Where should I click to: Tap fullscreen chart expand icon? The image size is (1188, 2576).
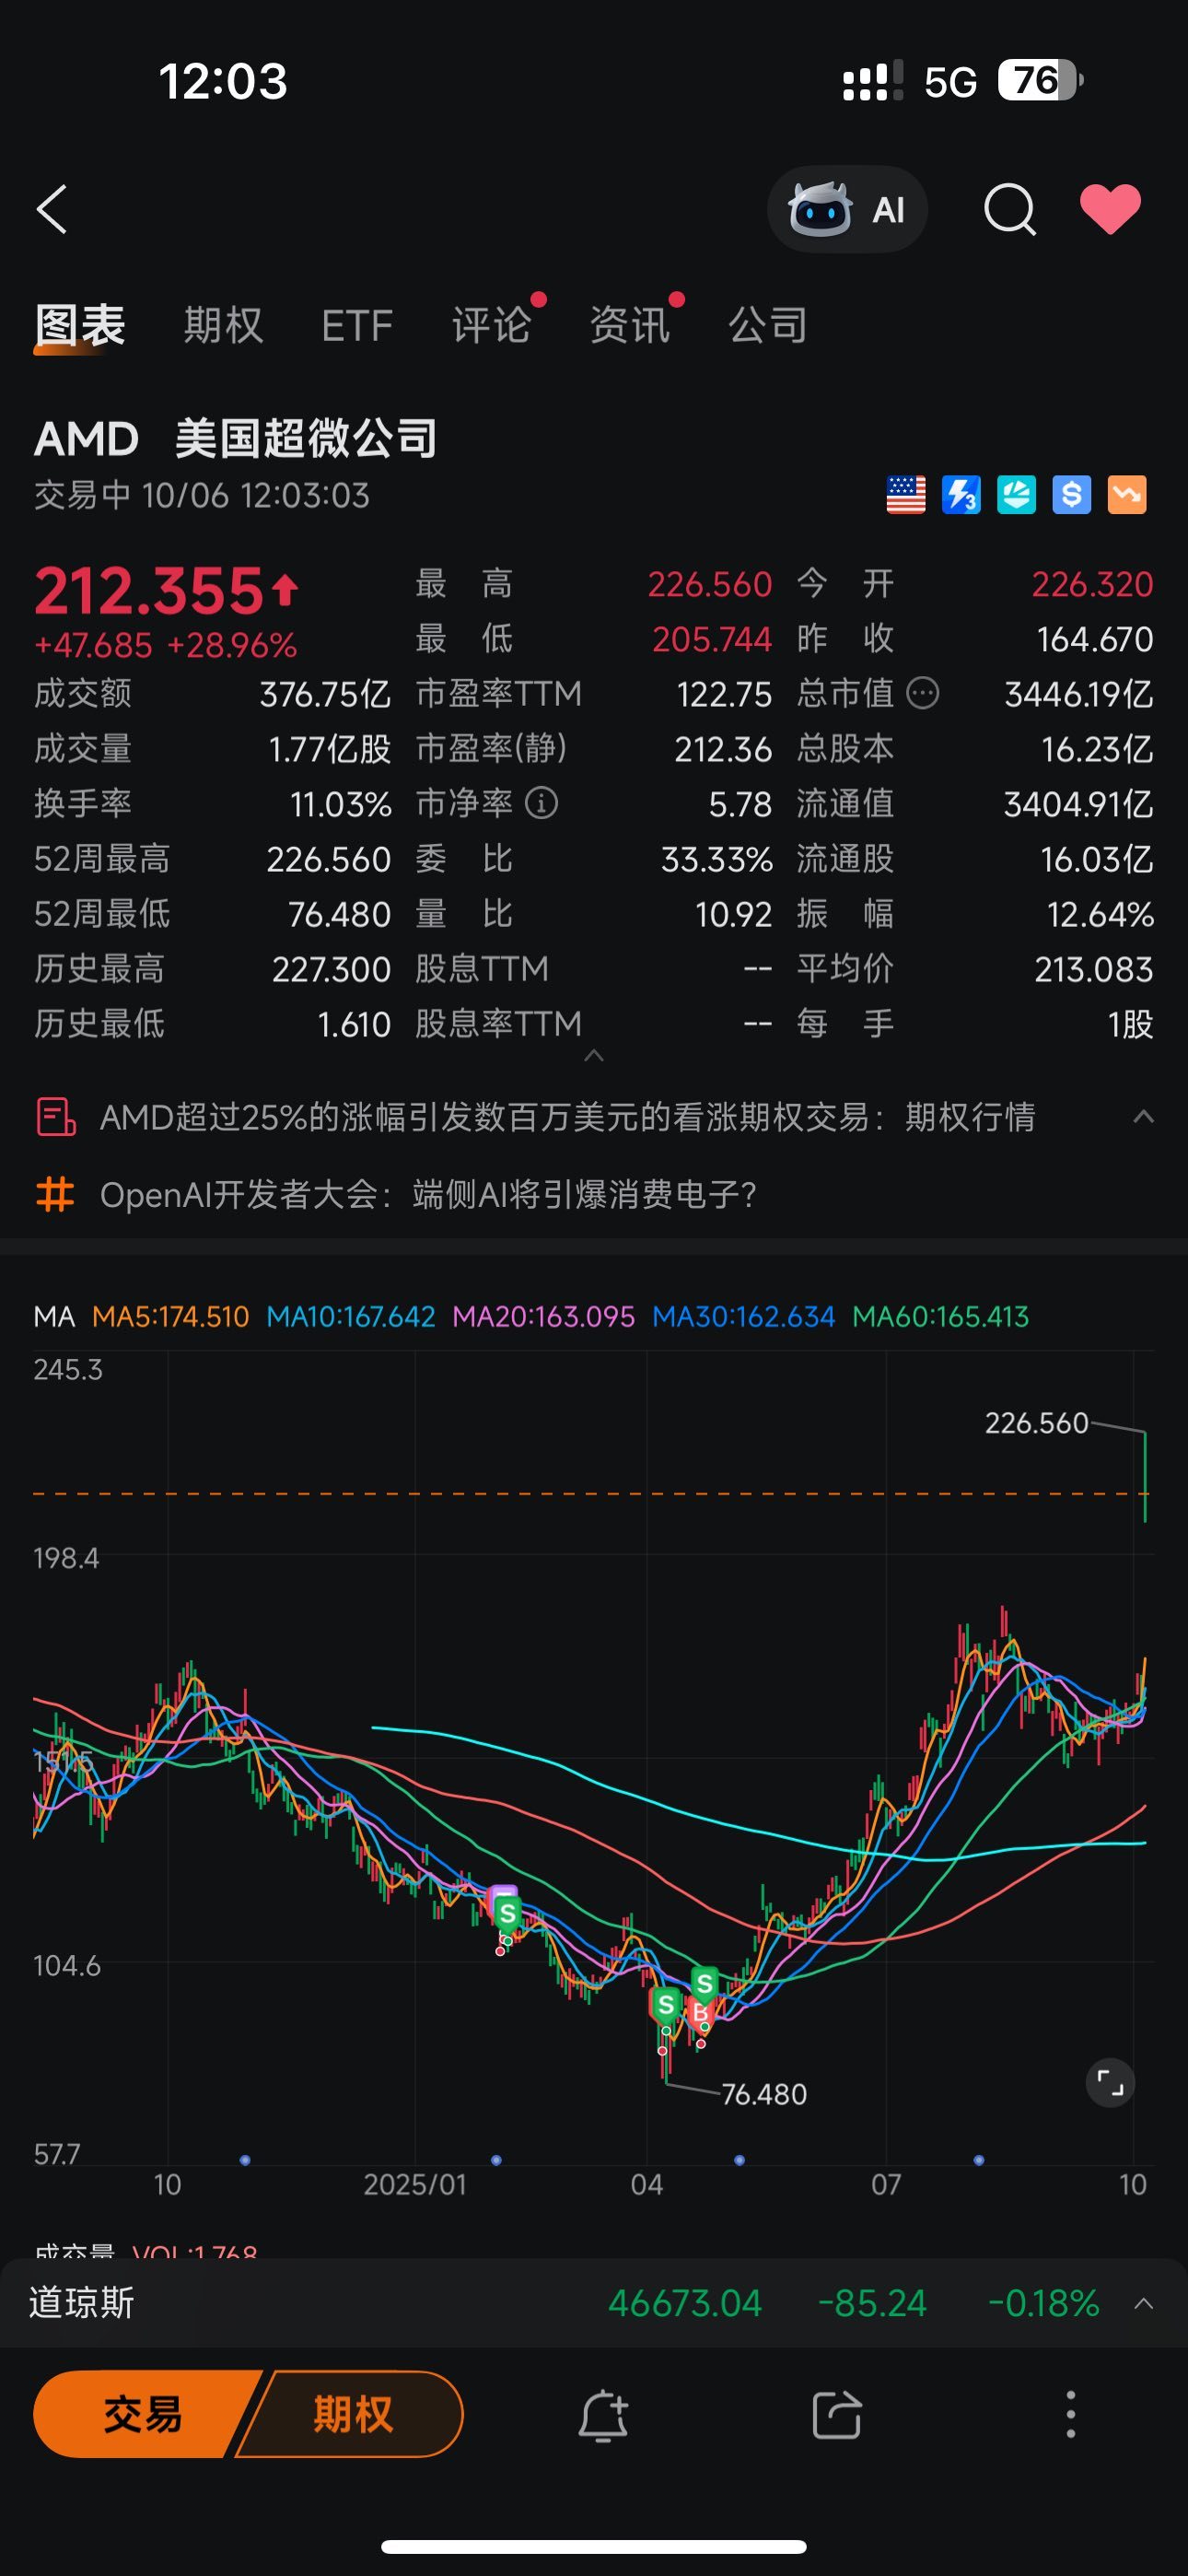click(x=1110, y=2083)
